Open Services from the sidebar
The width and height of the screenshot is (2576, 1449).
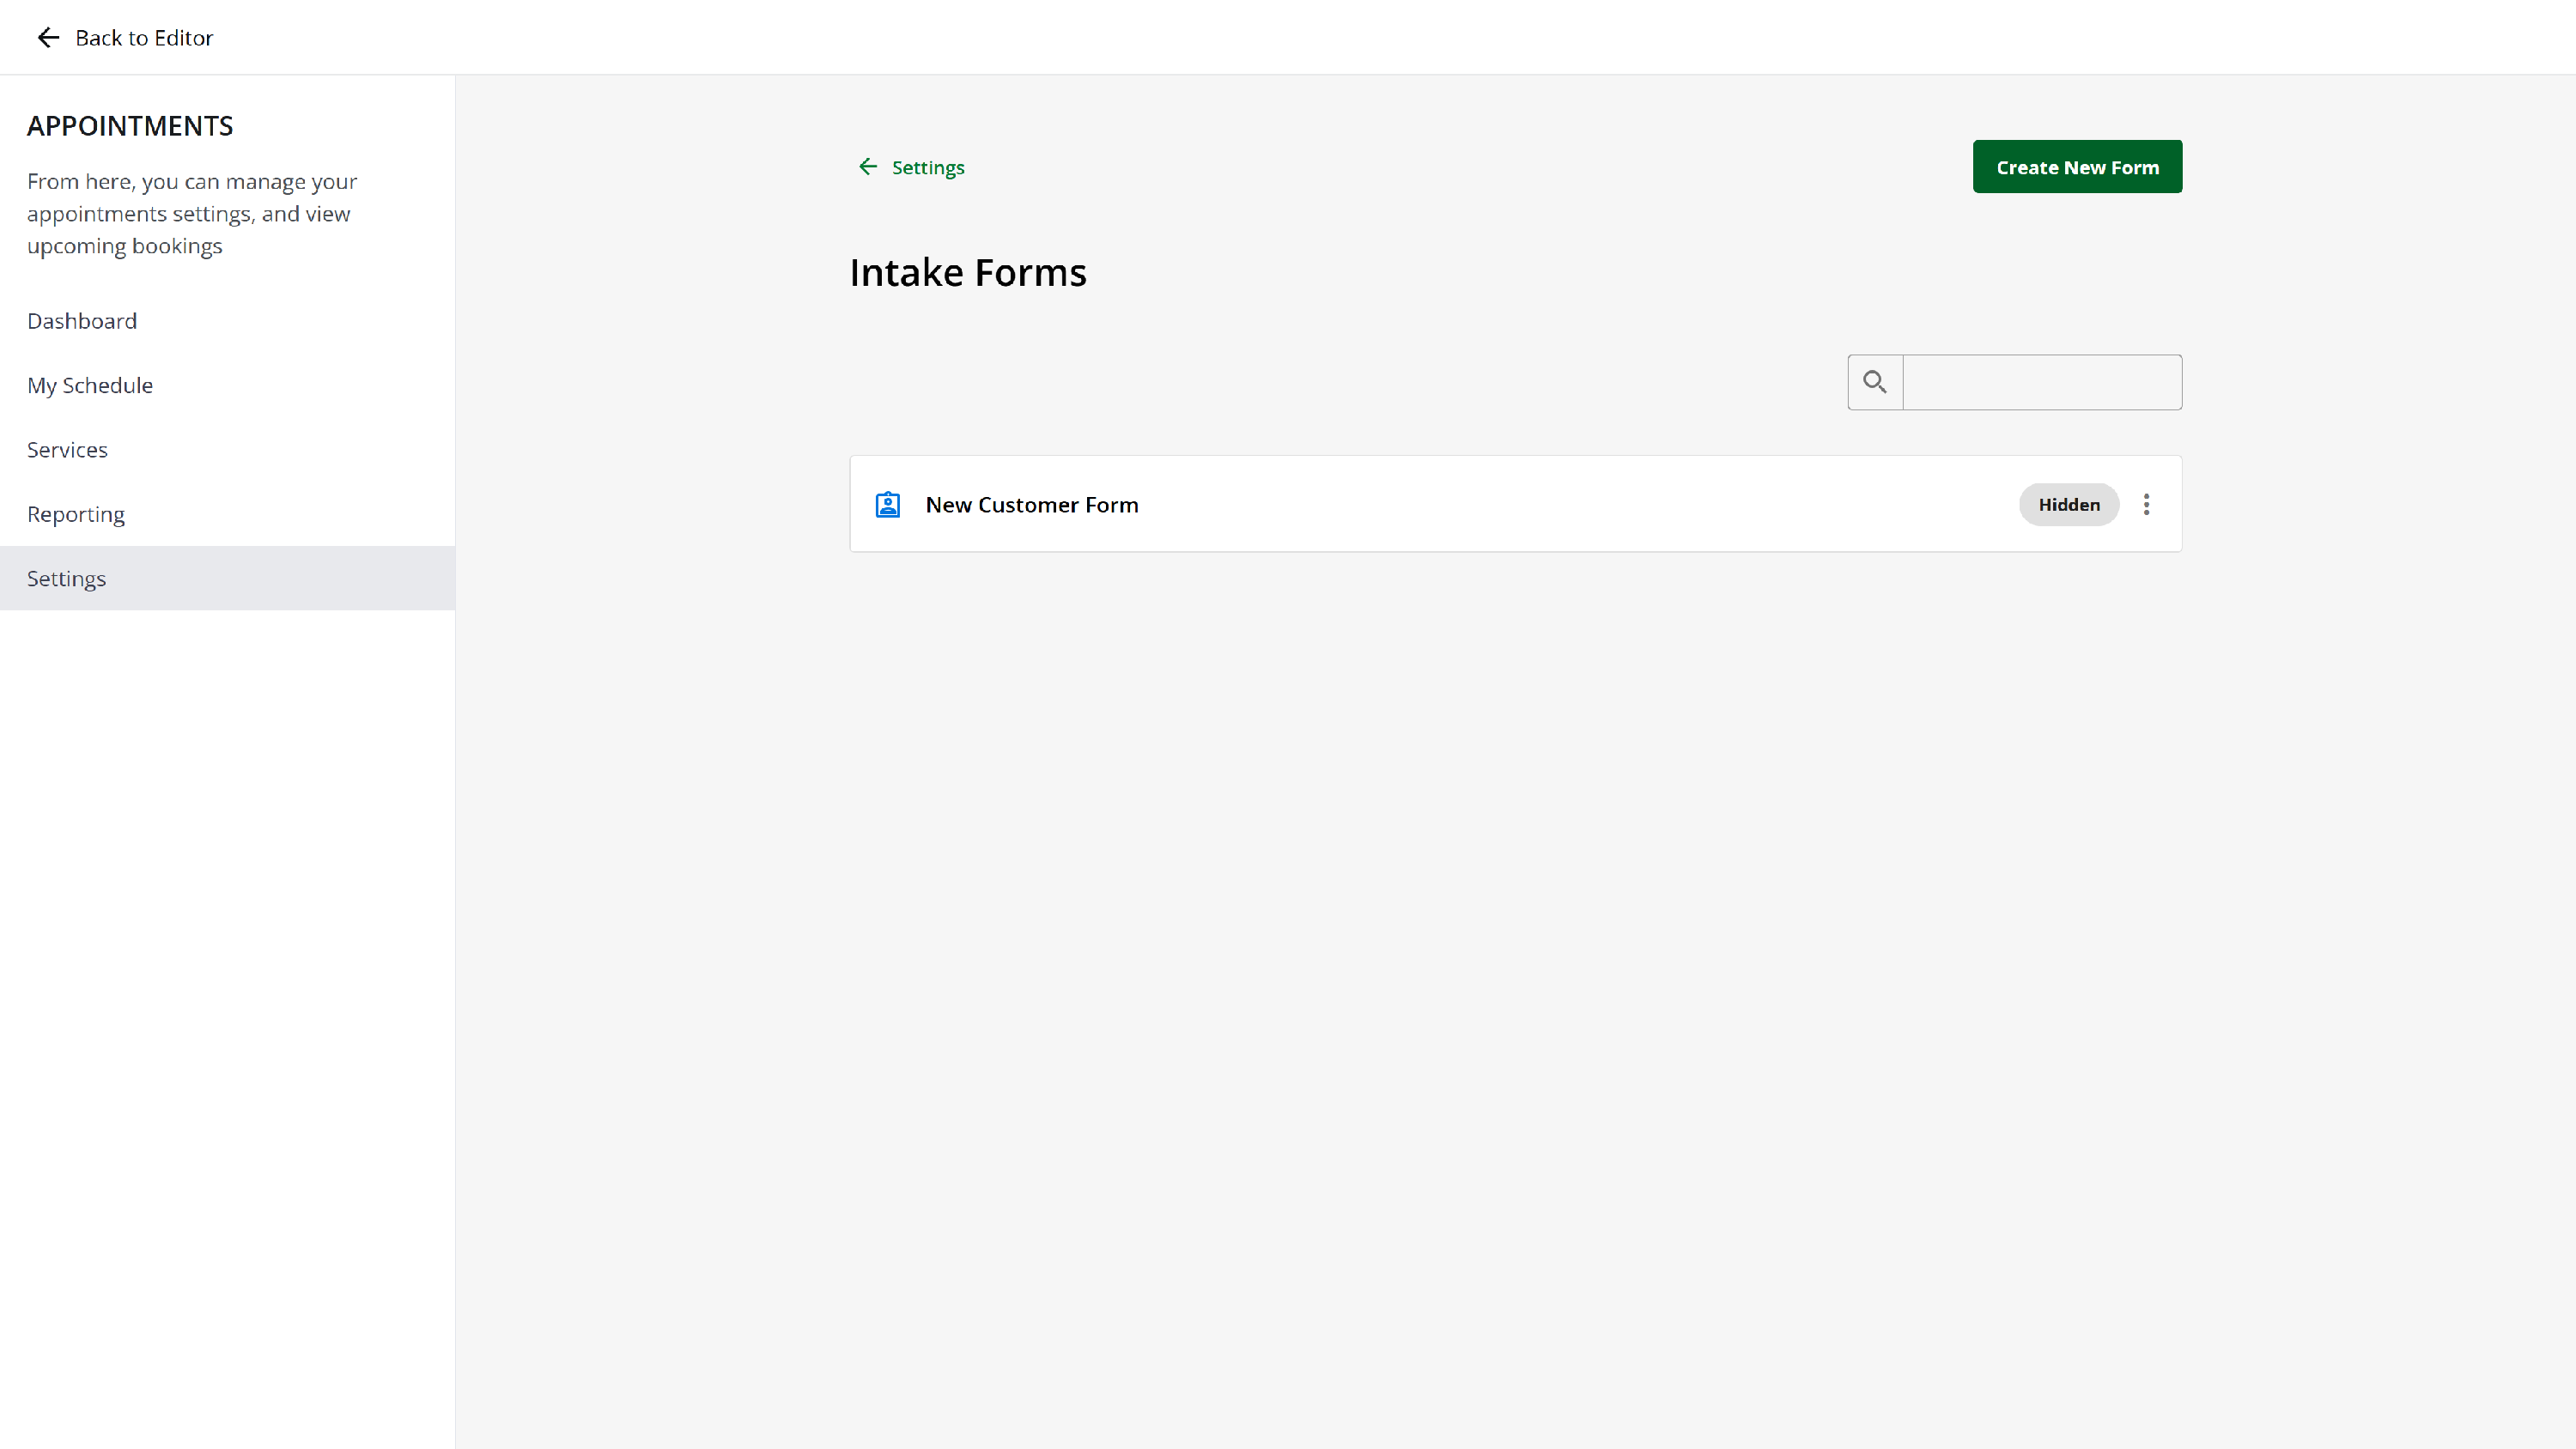tap(67, 450)
